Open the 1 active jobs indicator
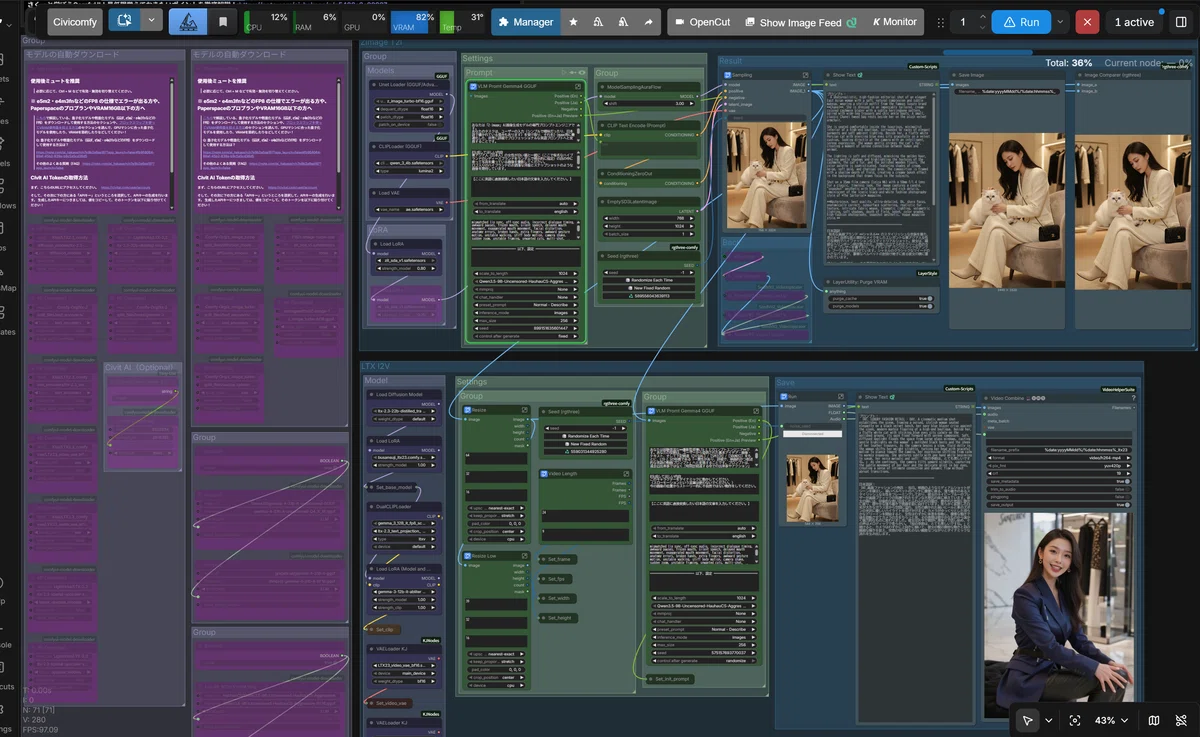 coord(1134,21)
